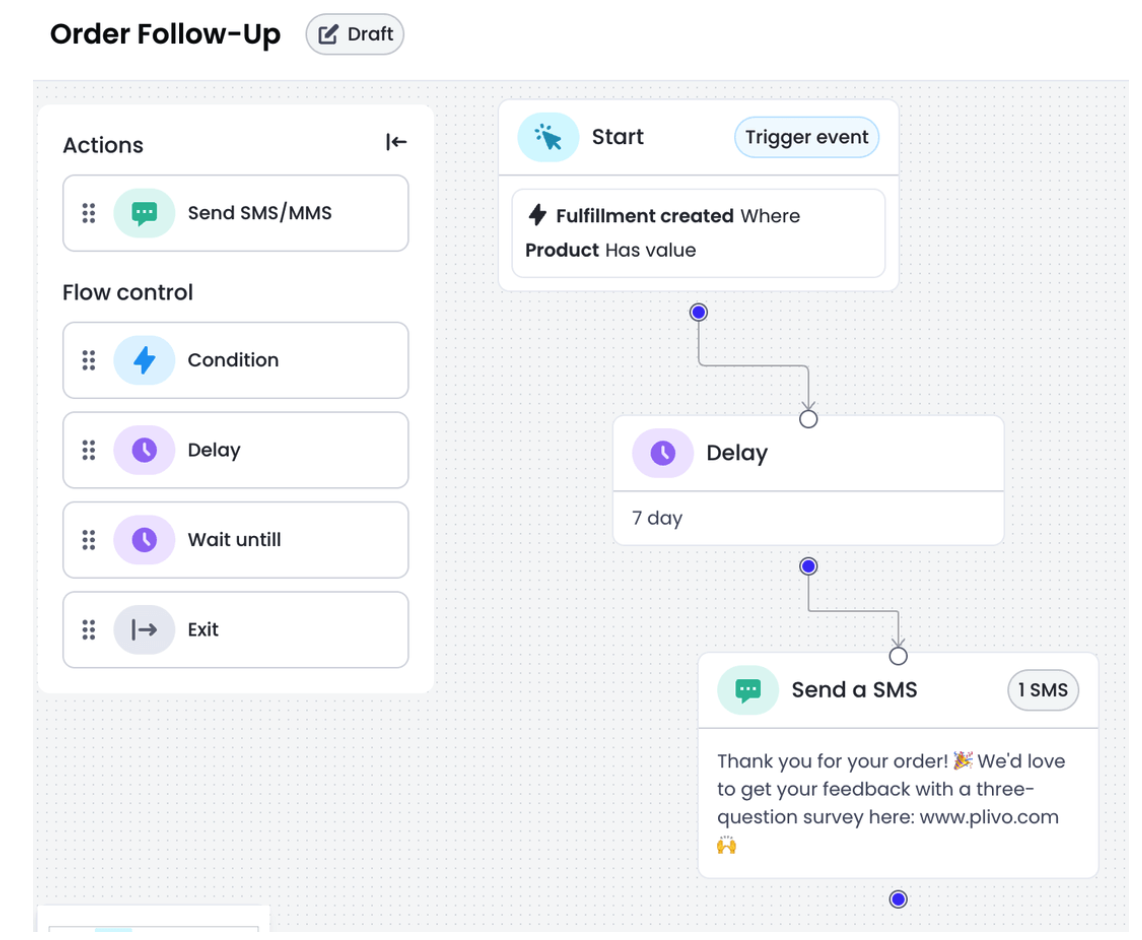Screen dimensions: 1142x940
Task: Click the Send a SMS output connector dot
Action: pos(898,899)
